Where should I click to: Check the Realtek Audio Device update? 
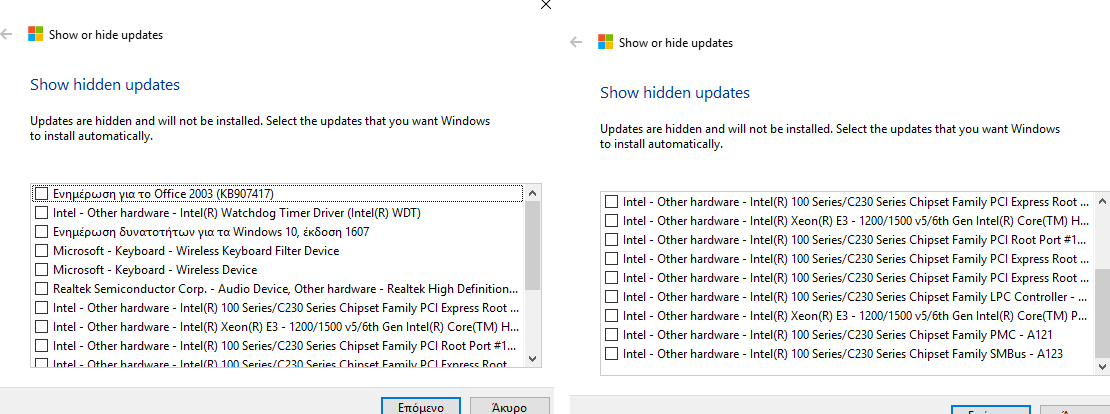point(42,289)
